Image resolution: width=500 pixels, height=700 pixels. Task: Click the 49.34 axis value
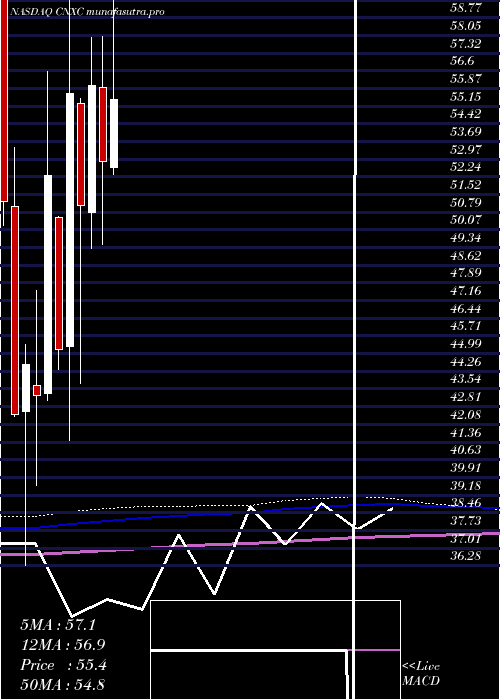(466, 238)
